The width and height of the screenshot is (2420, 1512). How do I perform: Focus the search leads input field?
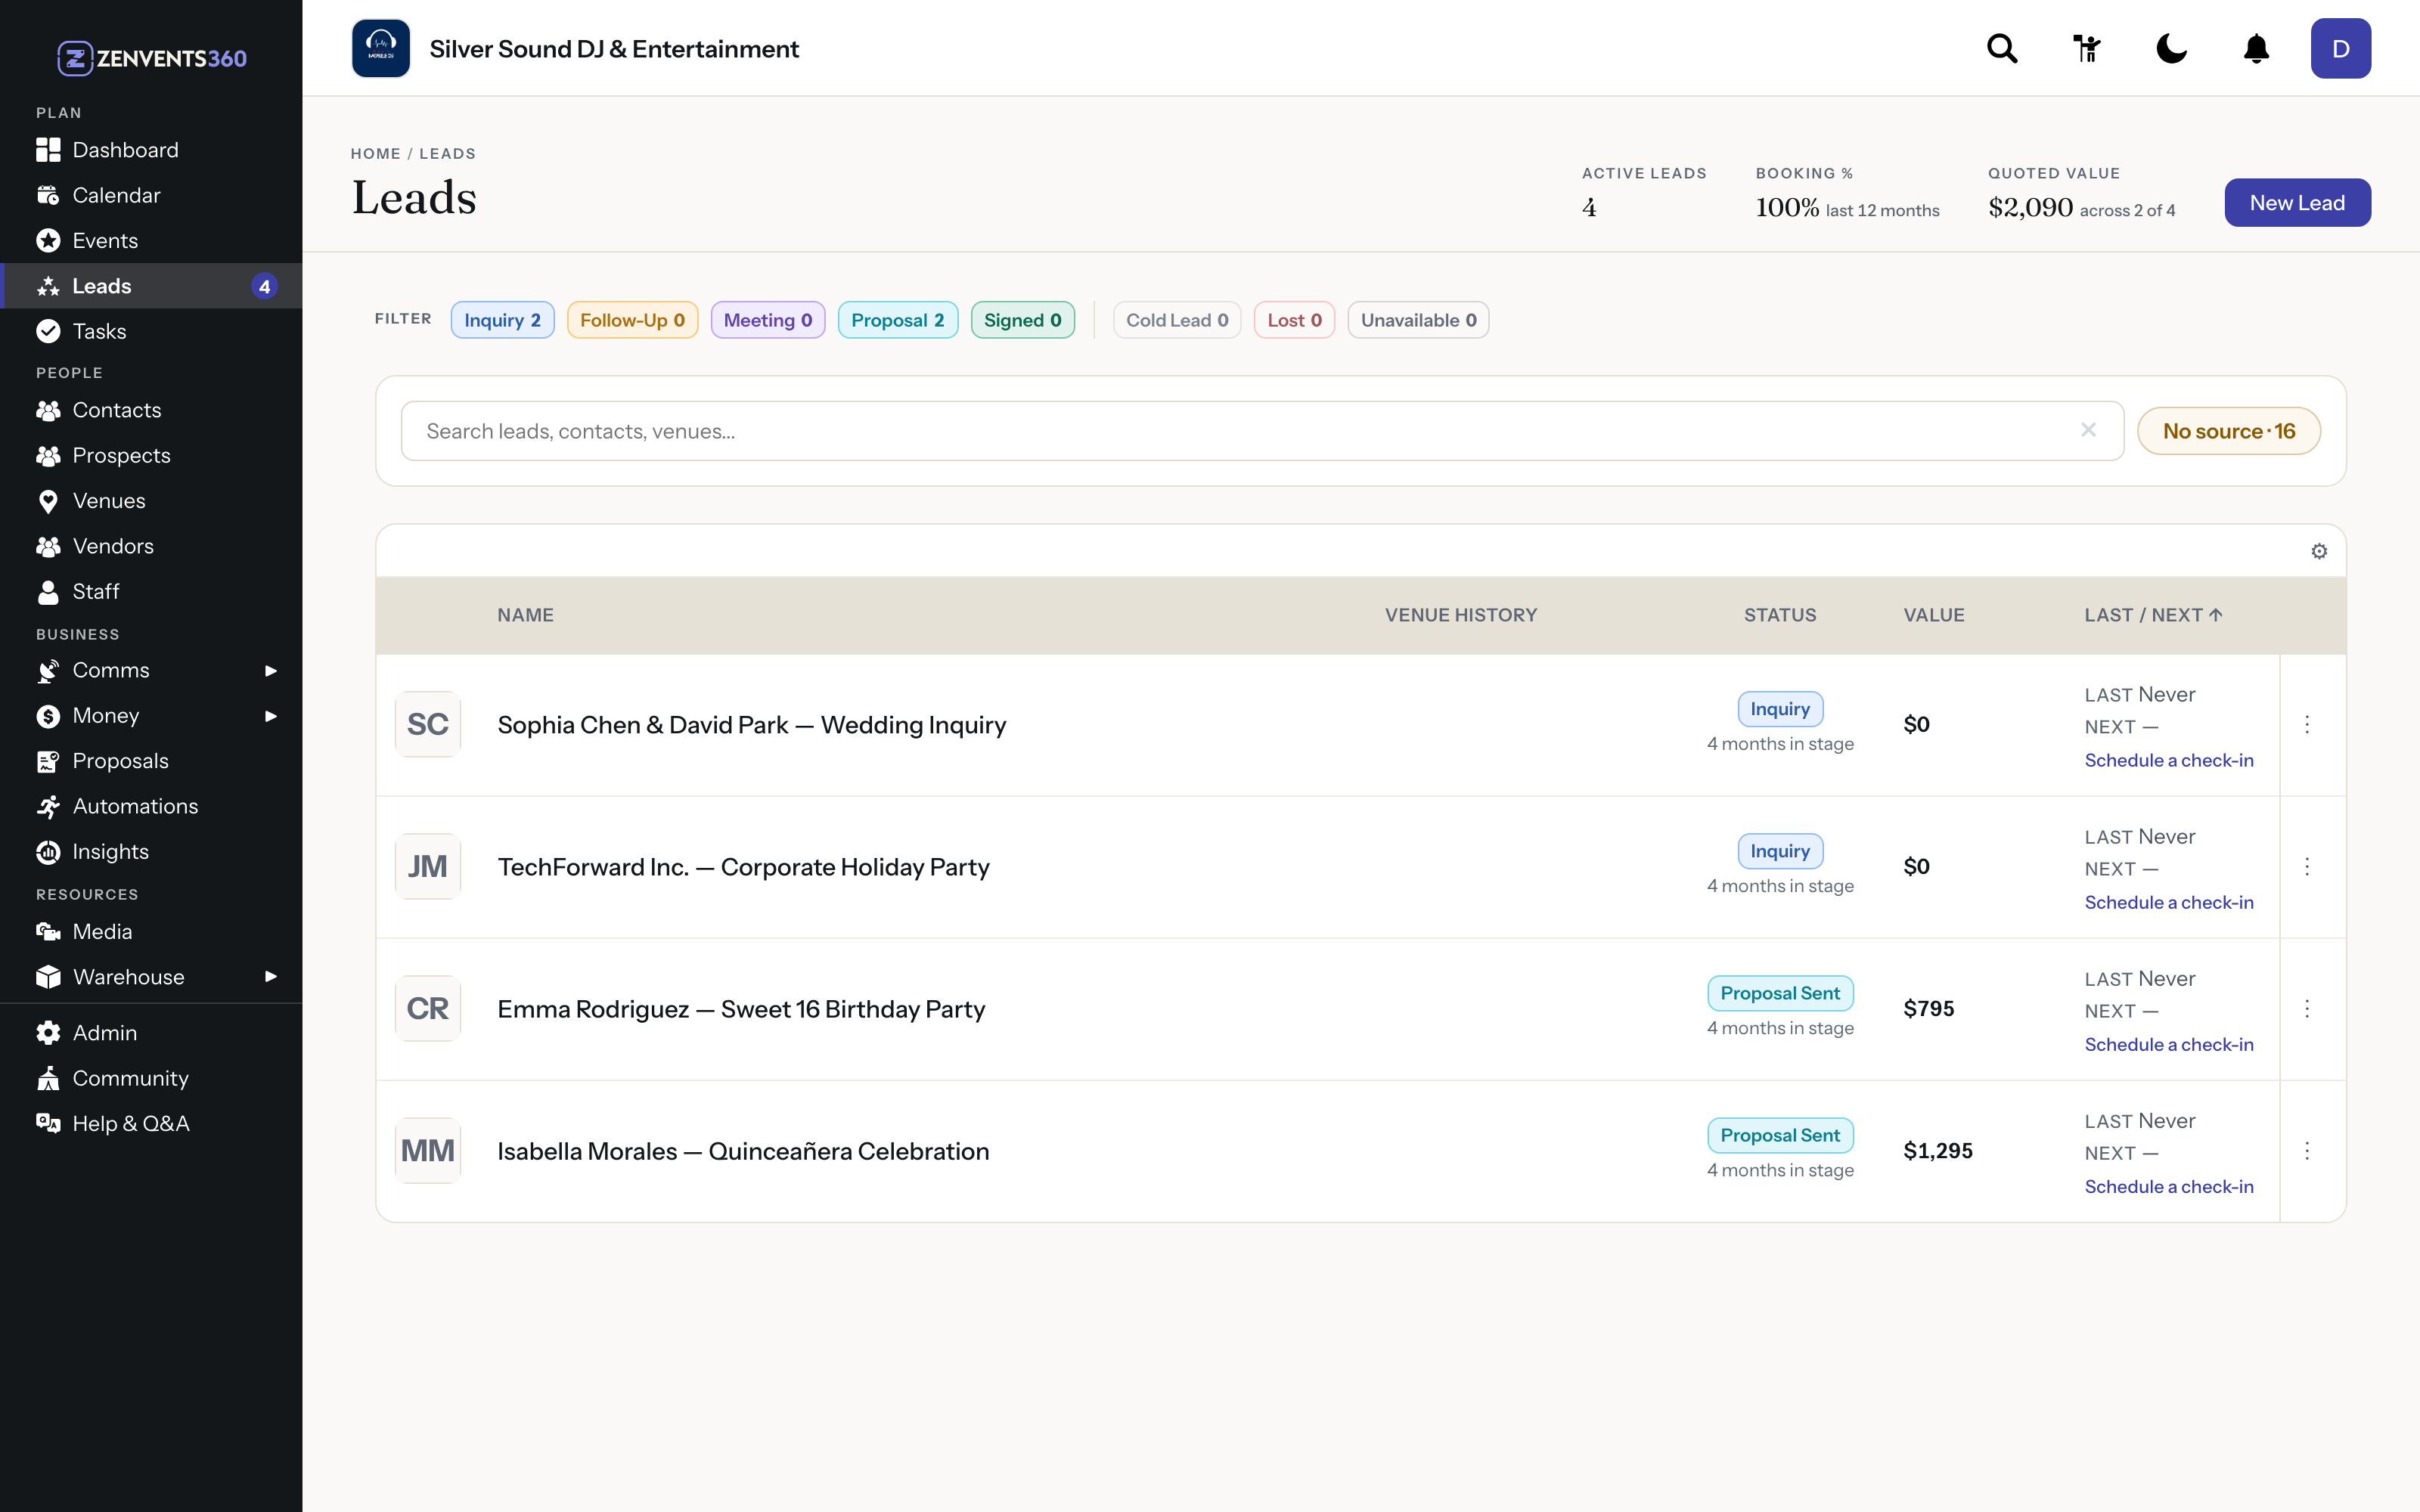pyautogui.click(x=1262, y=431)
